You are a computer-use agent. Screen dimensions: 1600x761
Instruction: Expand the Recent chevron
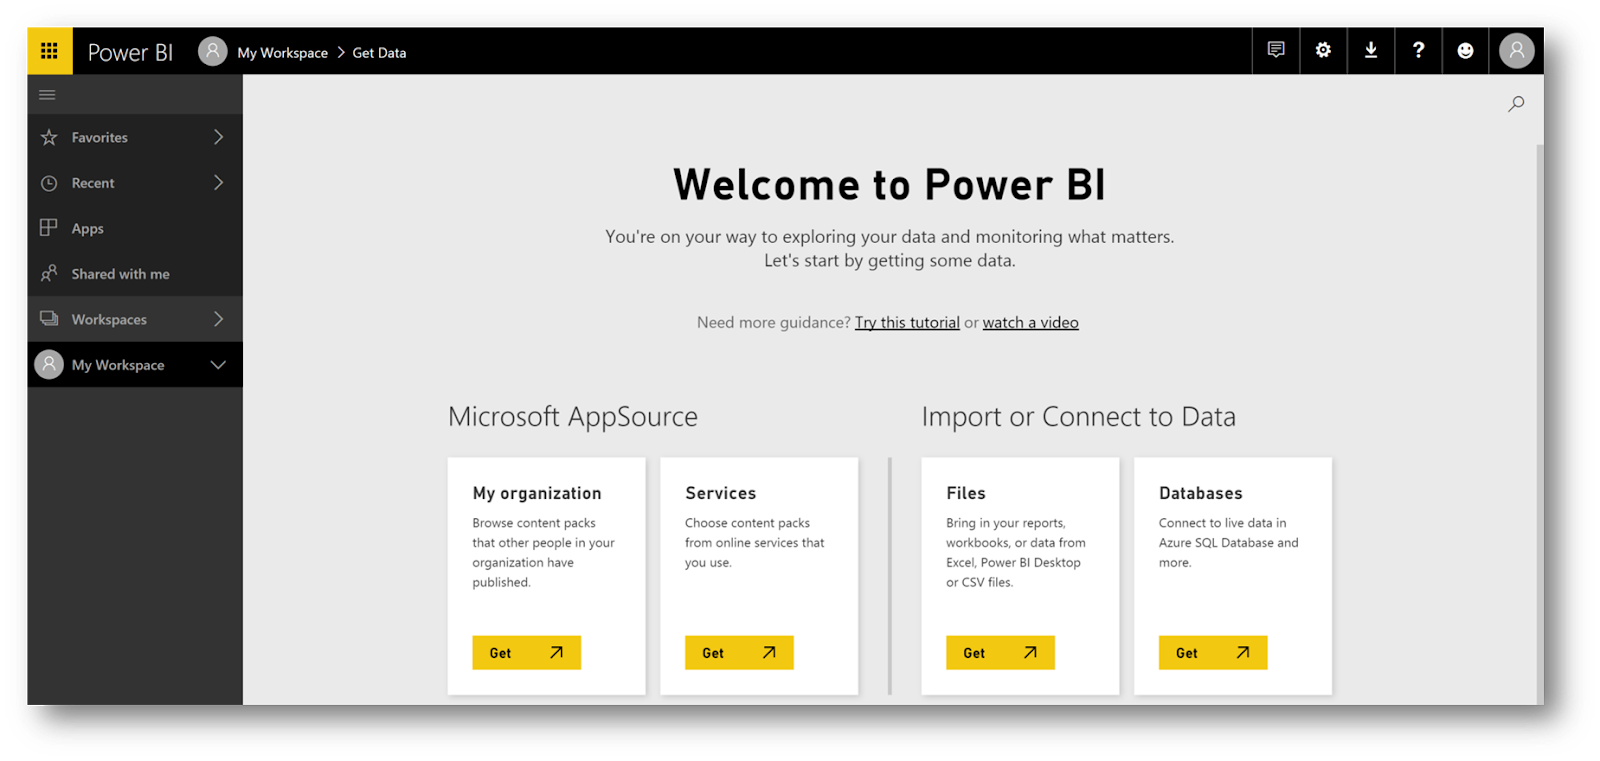click(x=218, y=183)
